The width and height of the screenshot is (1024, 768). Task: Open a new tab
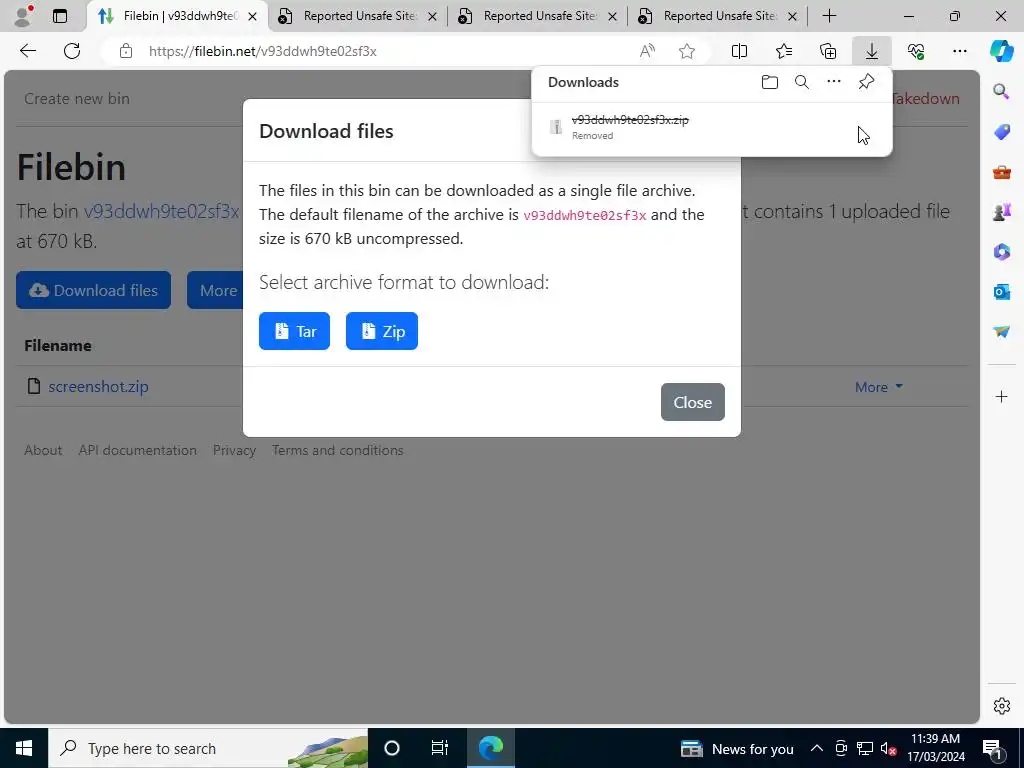click(829, 16)
